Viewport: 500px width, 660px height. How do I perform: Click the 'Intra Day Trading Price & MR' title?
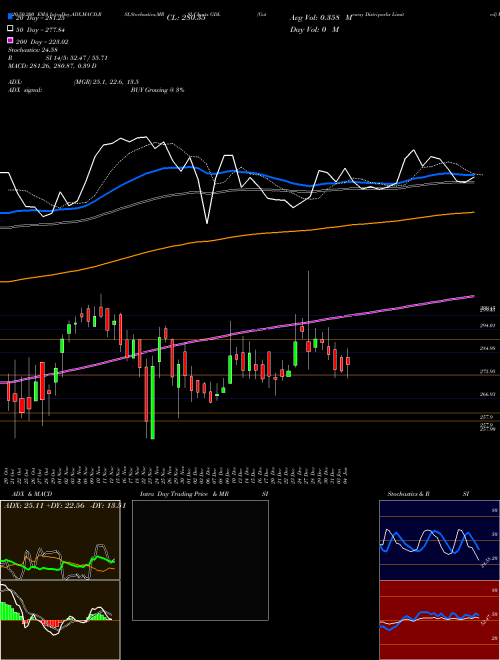pos(184,494)
